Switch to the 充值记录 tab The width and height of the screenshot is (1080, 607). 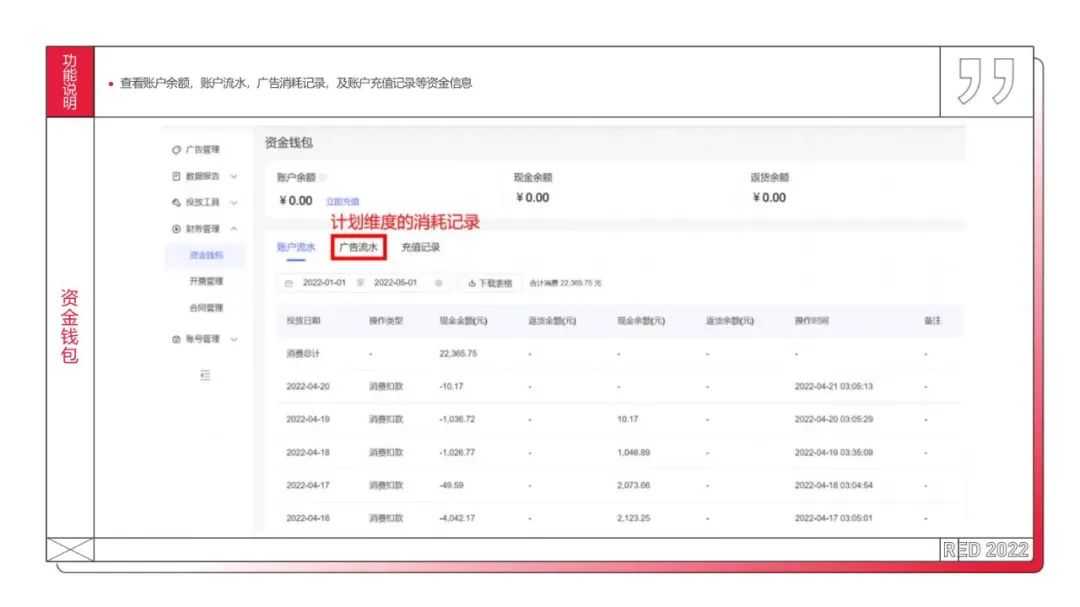tap(420, 247)
